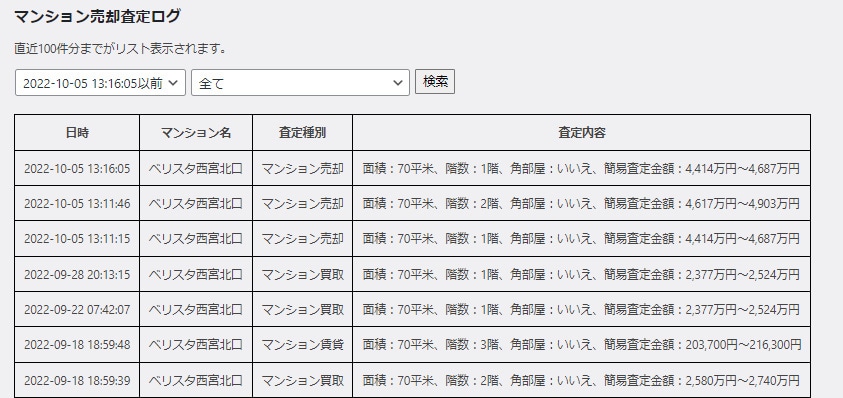This screenshot has width=843, height=398.
Task: Click マンション買取 in the 2022-09-22 row
Action: [302, 309]
